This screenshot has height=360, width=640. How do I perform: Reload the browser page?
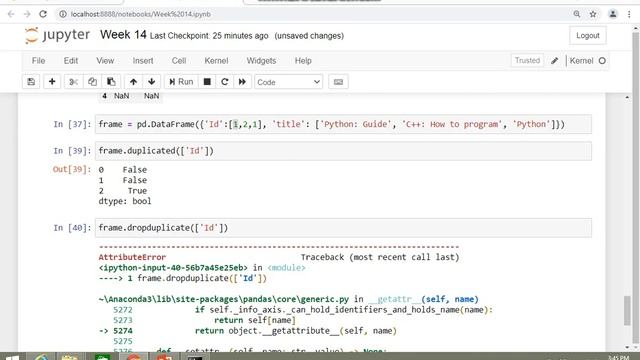point(43,14)
